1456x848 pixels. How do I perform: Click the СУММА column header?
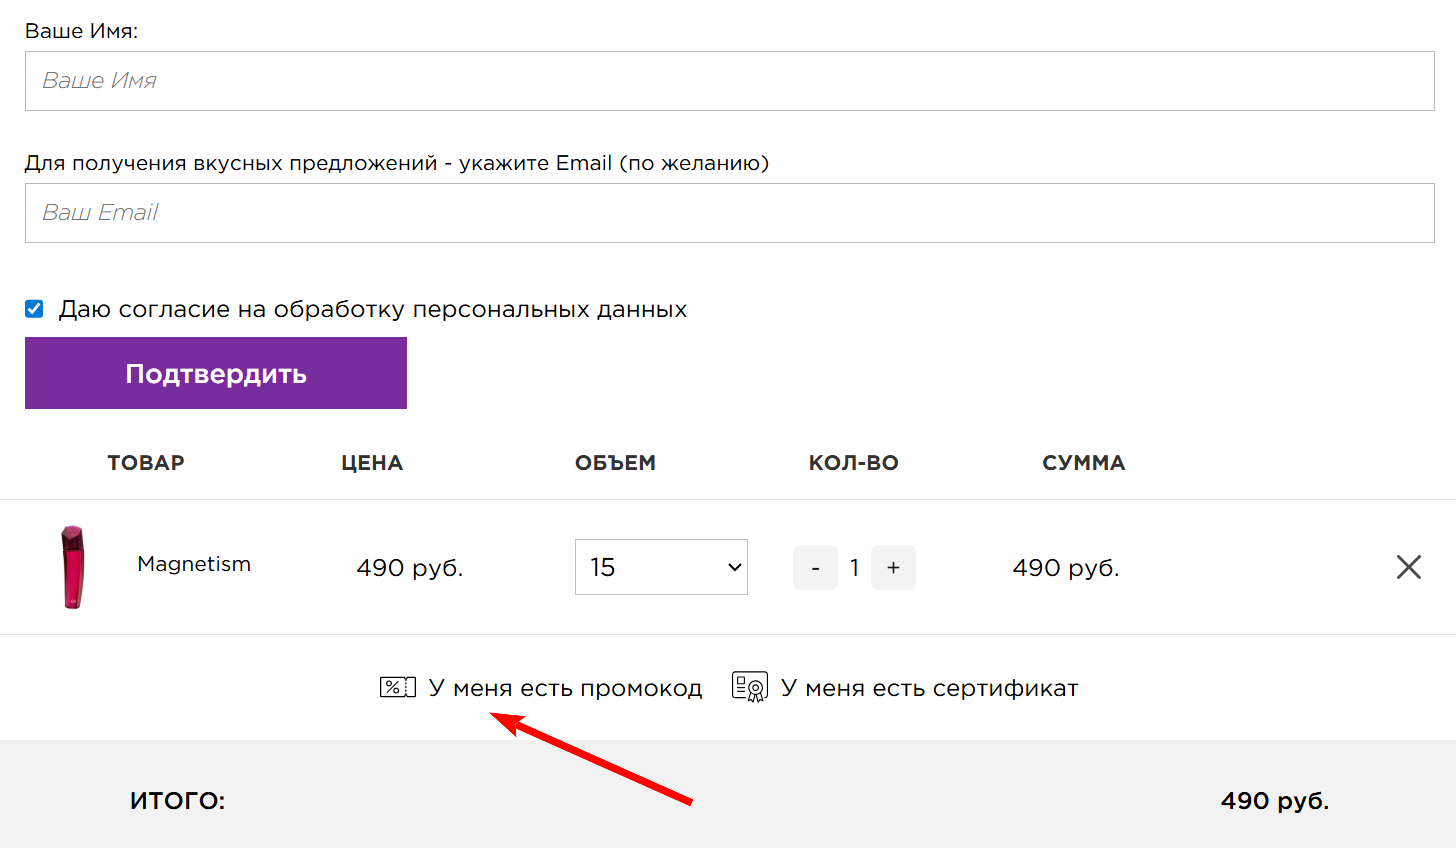coord(1083,463)
